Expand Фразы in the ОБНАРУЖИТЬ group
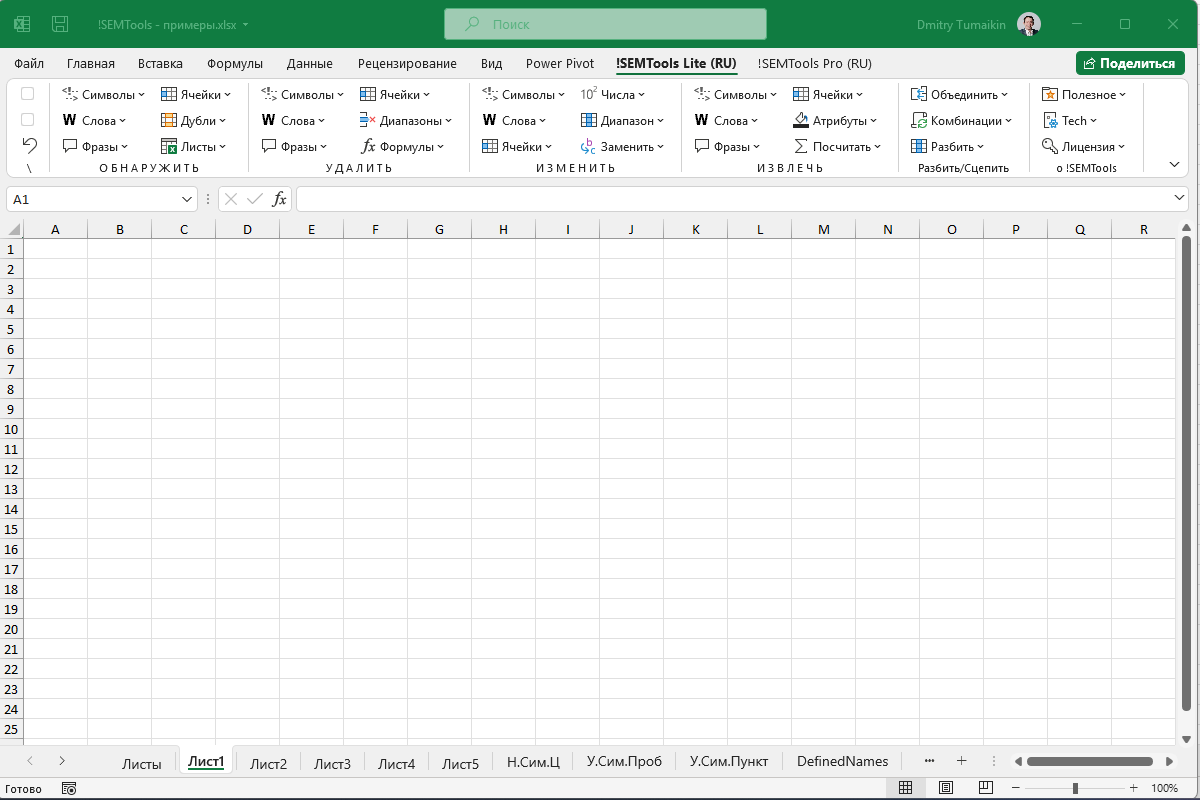The image size is (1200, 800). [x=95, y=147]
